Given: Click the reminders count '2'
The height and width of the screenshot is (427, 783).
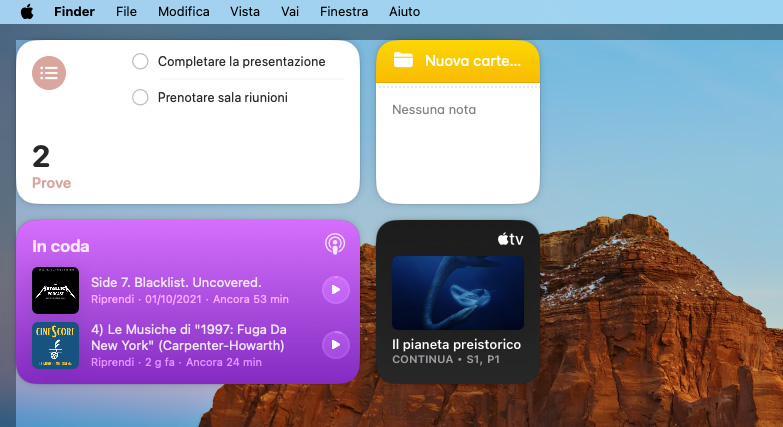Looking at the screenshot, I should [x=41, y=157].
